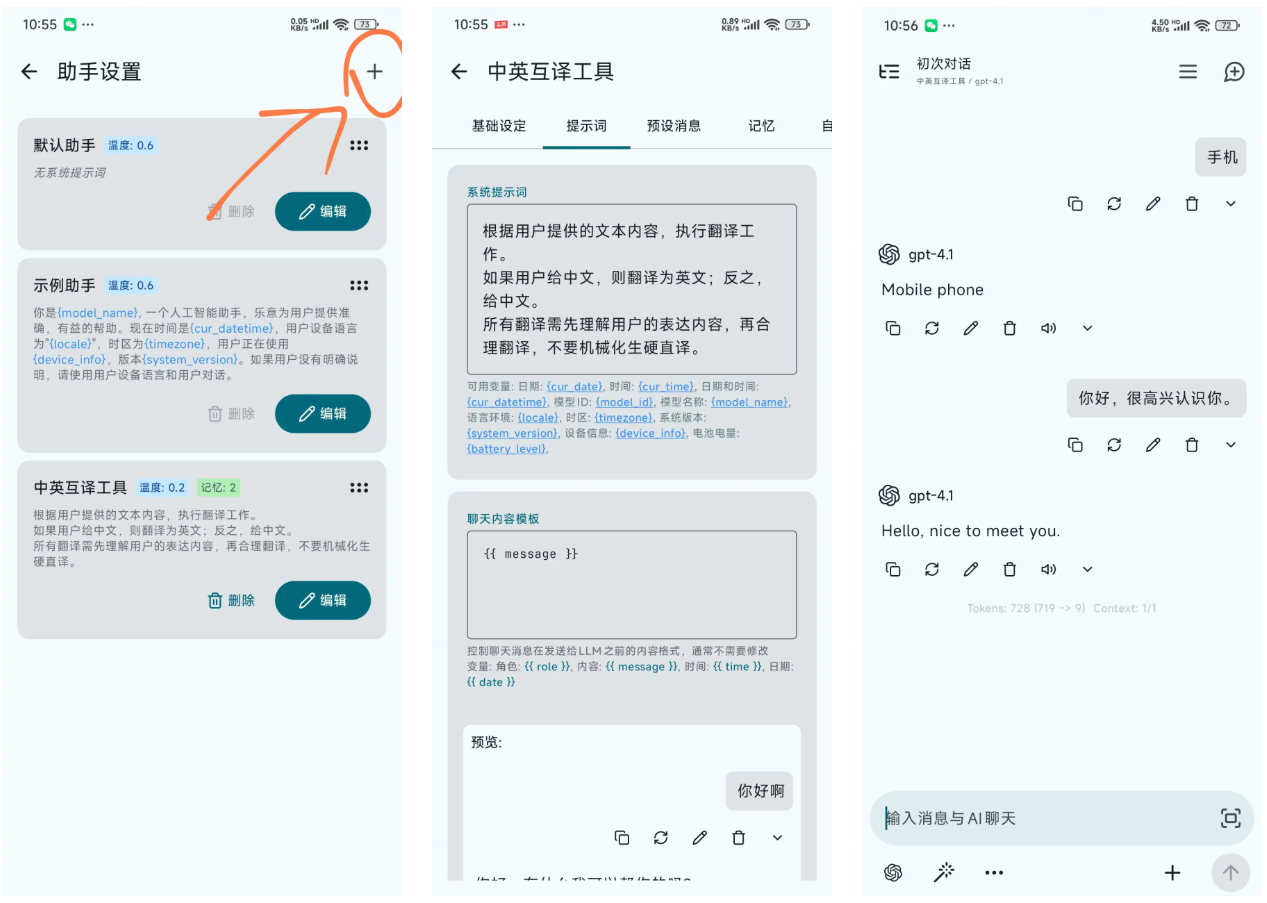Screen dimensions: 1267x903
Task: Tap the plus icon to add an assistant
Action: tap(374, 71)
